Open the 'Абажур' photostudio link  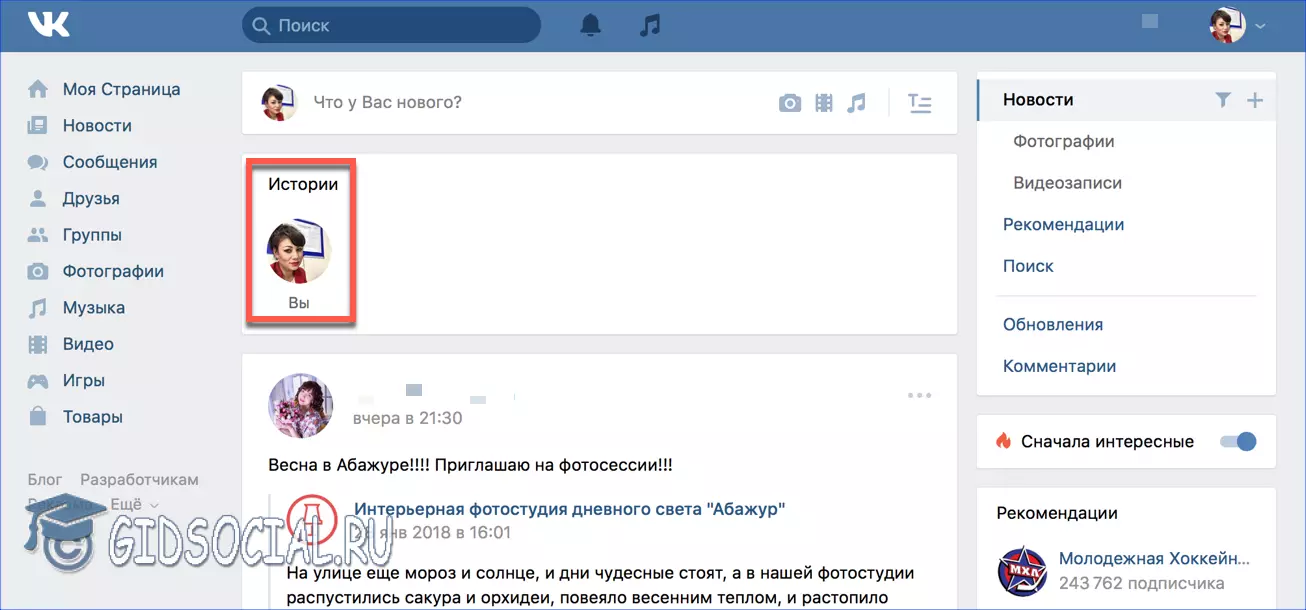(569, 509)
